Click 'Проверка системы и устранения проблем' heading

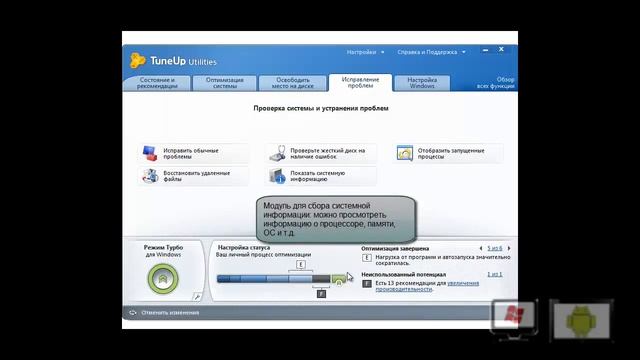pos(321,108)
